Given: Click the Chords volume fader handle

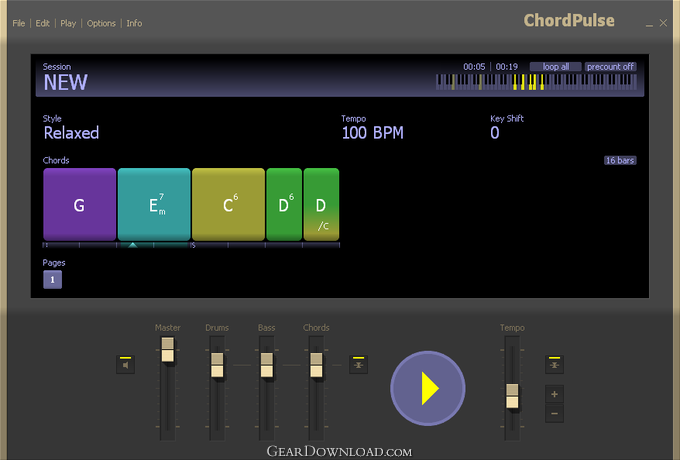Looking at the screenshot, I should [316, 365].
